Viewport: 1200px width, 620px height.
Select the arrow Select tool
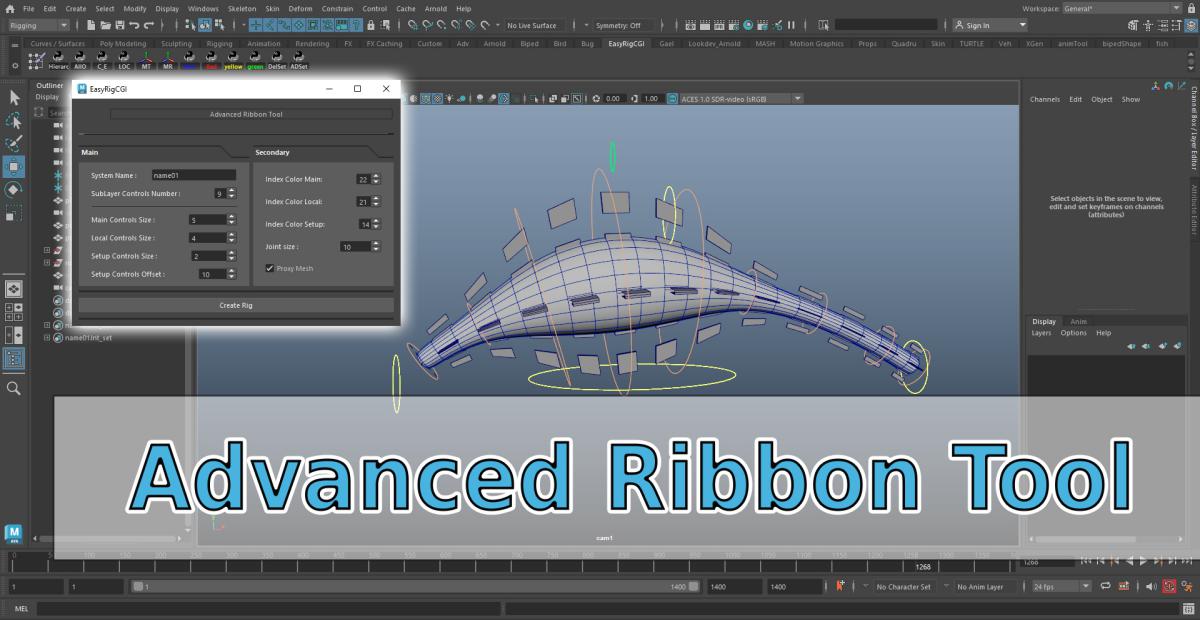tap(14, 97)
